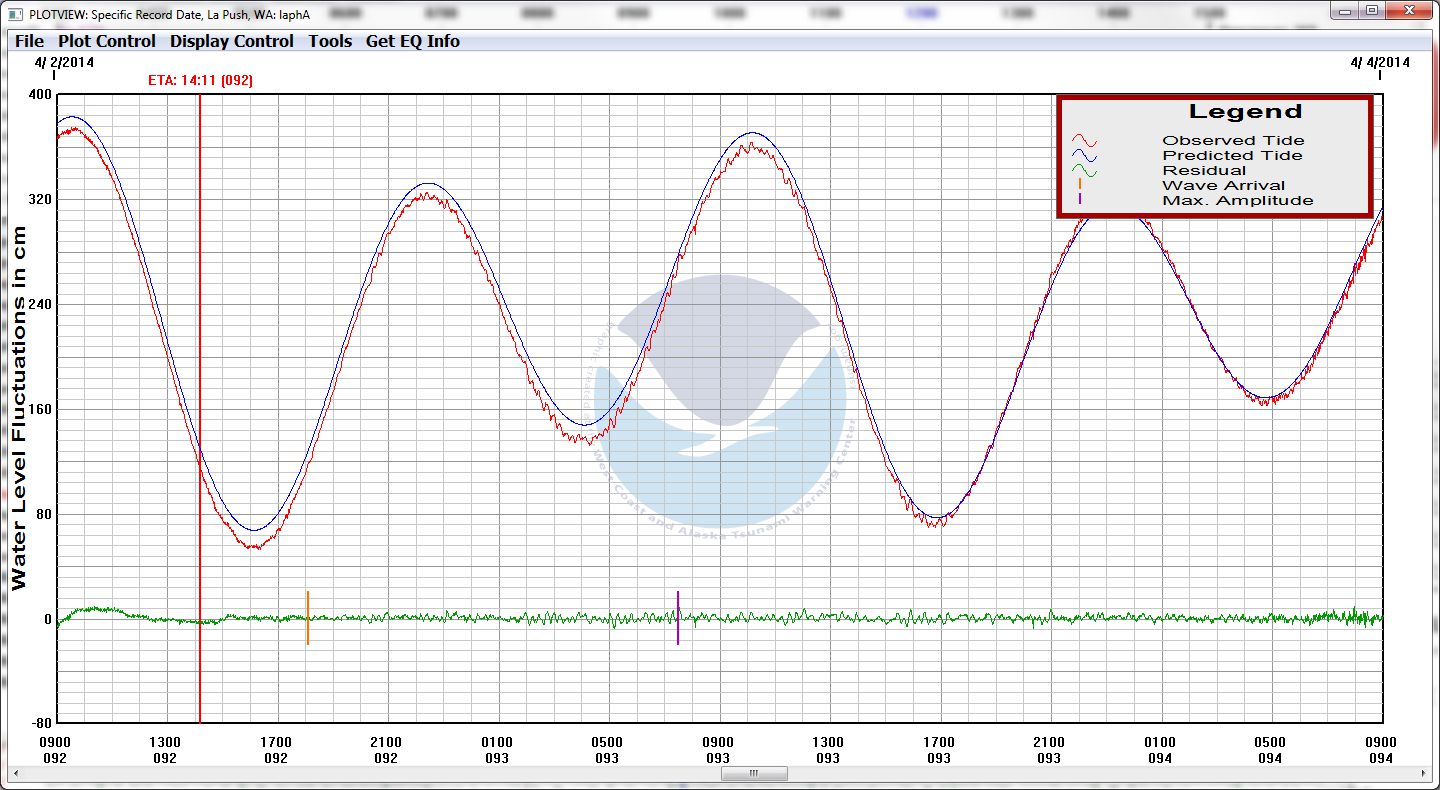Maximize the PLOTVIEW window
The height and width of the screenshot is (790, 1440).
pos(1372,10)
